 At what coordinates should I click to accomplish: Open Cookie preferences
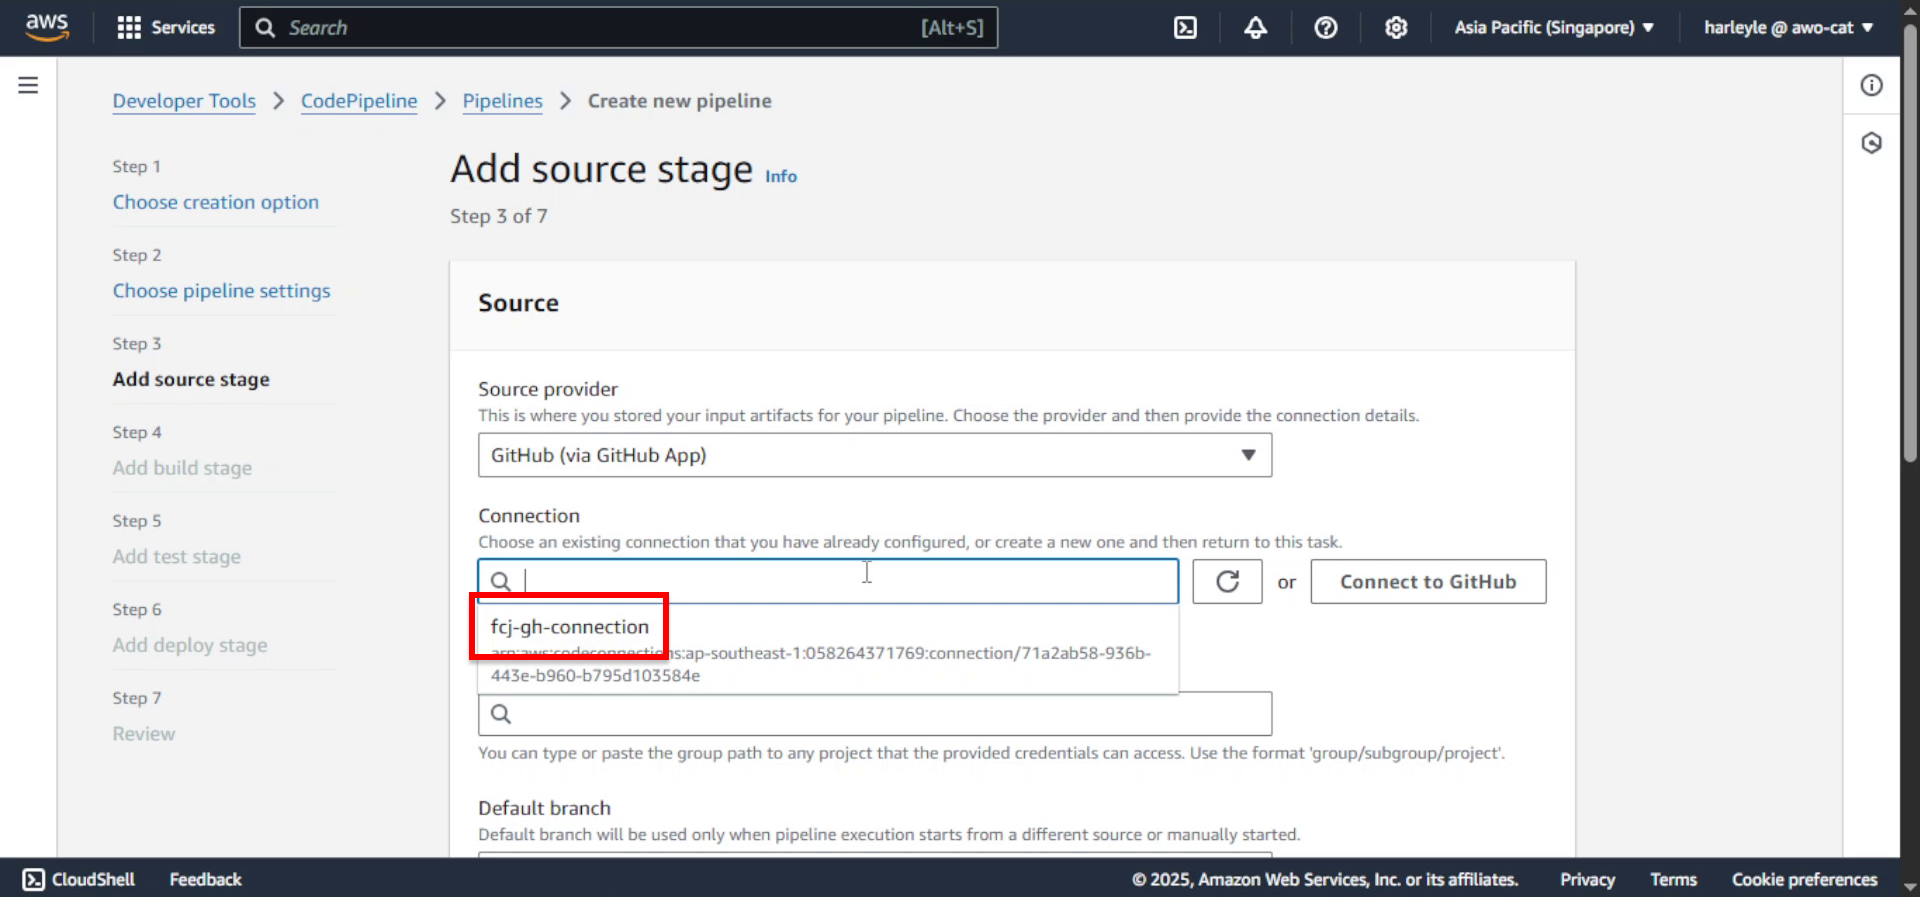pos(1804,879)
